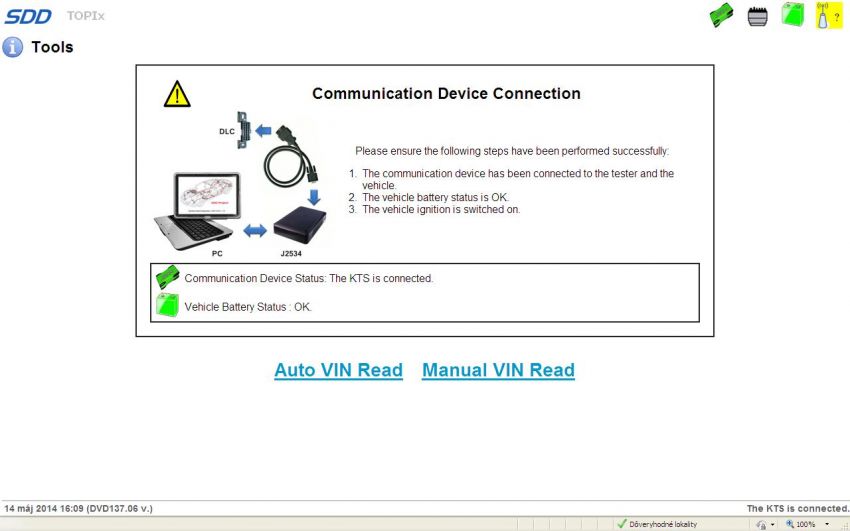Click the blue info icon beside Tools
850x531 pixels.
pyautogui.click(x=12, y=47)
